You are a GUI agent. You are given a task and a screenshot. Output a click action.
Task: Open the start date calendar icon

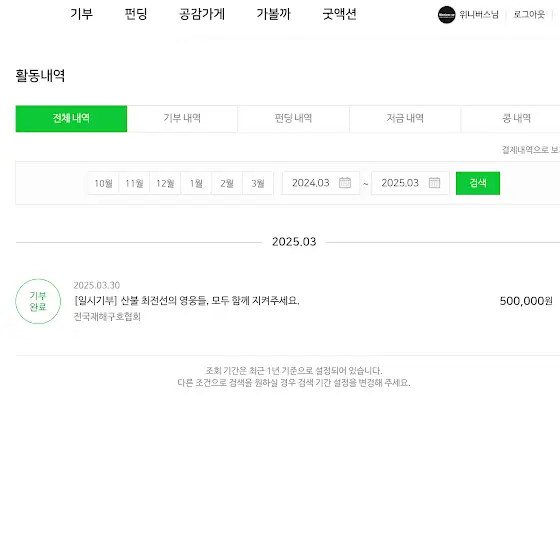pyautogui.click(x=345, y=183)
